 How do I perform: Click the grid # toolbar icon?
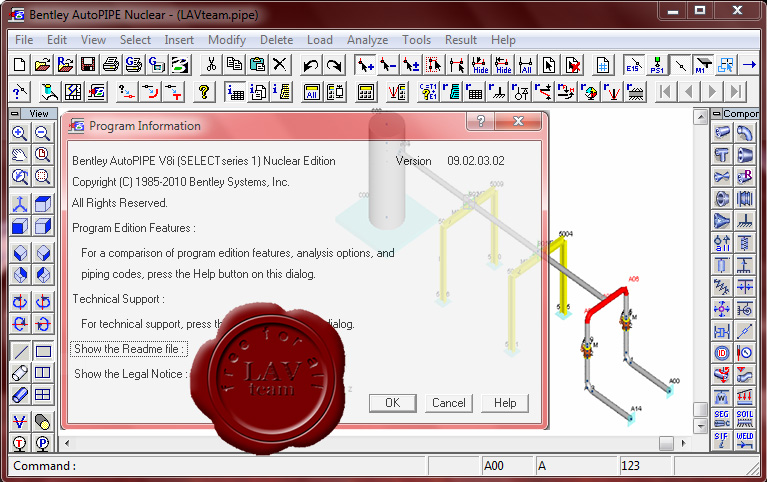point(603,65)
